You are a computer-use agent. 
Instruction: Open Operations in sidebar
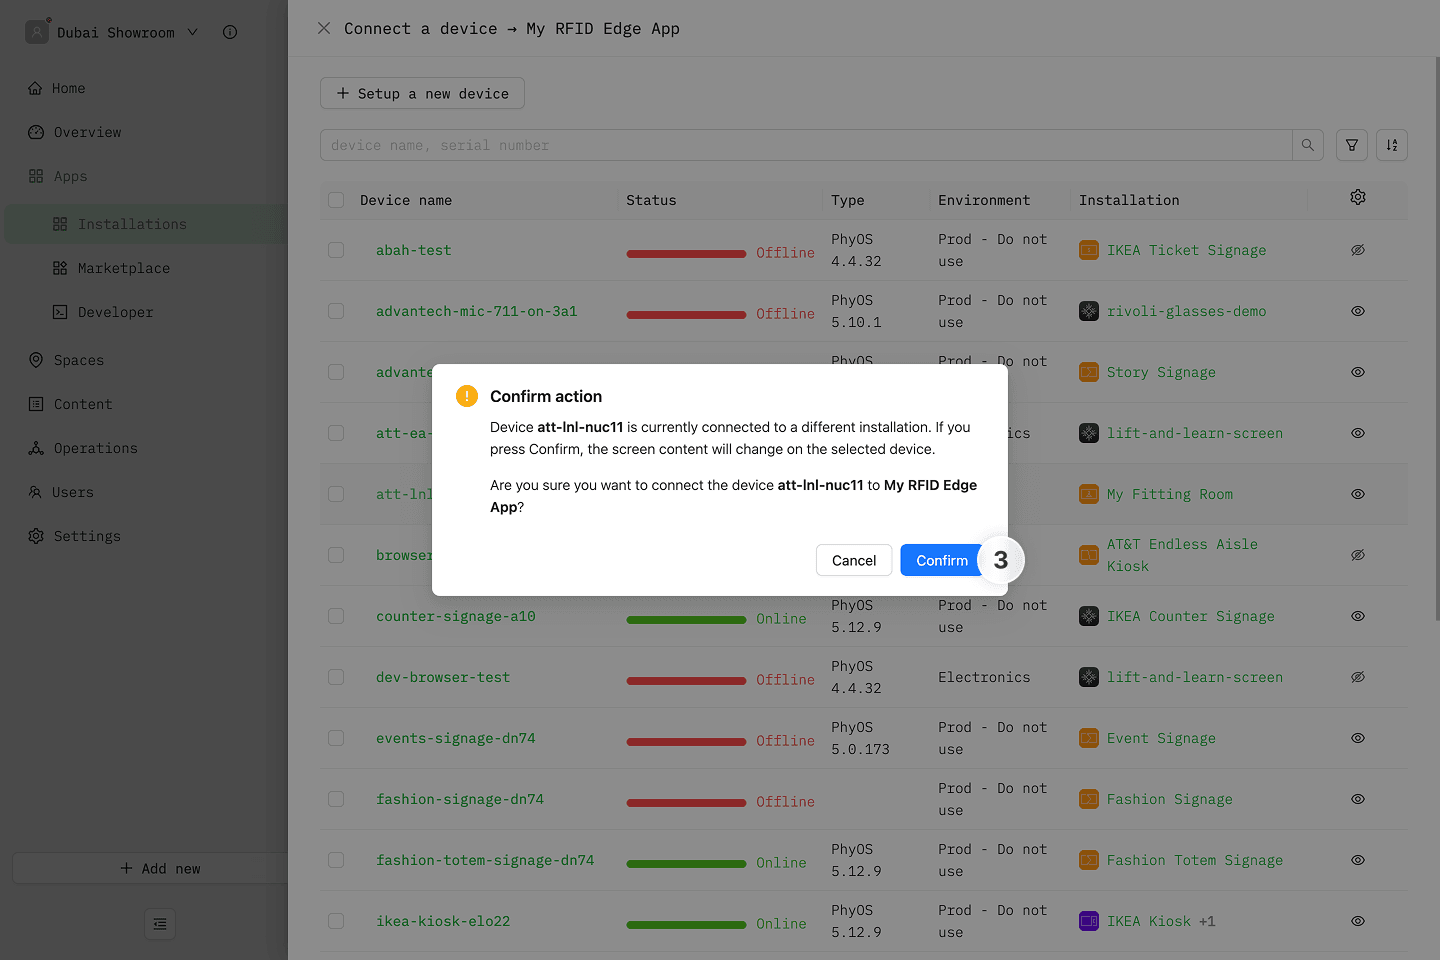(96, 448)
